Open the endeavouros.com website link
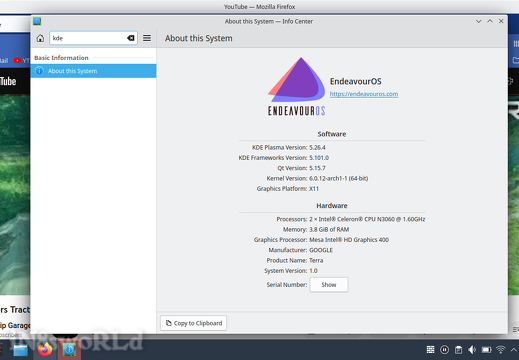519x360 pixels. [x=364, y=94]
